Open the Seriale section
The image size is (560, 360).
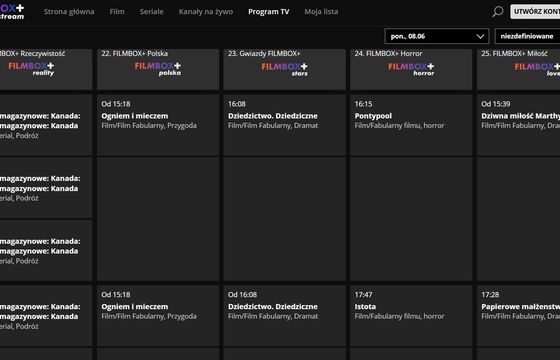(x=151, y=12)
